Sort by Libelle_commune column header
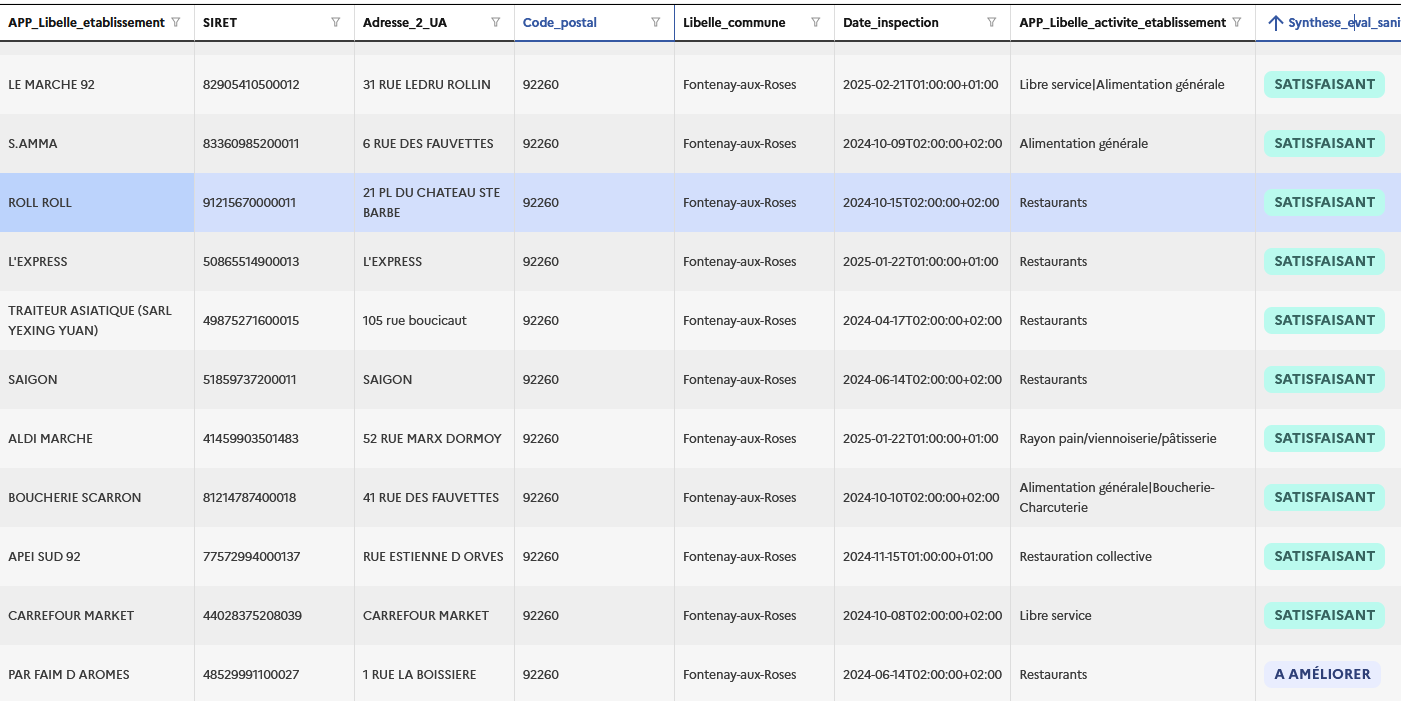The image size is (1401, 701). (734, 22)
